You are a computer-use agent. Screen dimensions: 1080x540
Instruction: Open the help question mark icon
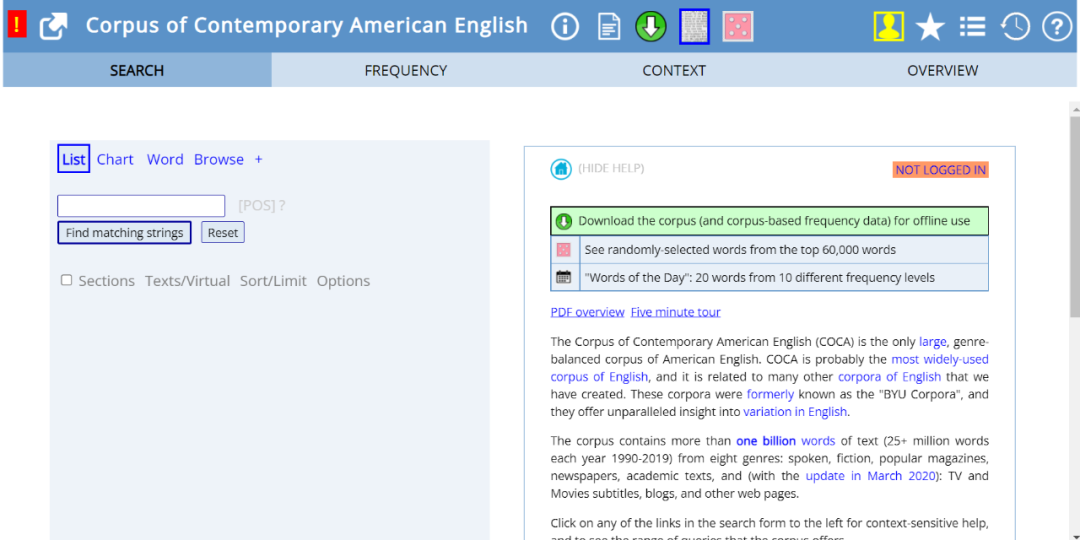(1057, 27)
